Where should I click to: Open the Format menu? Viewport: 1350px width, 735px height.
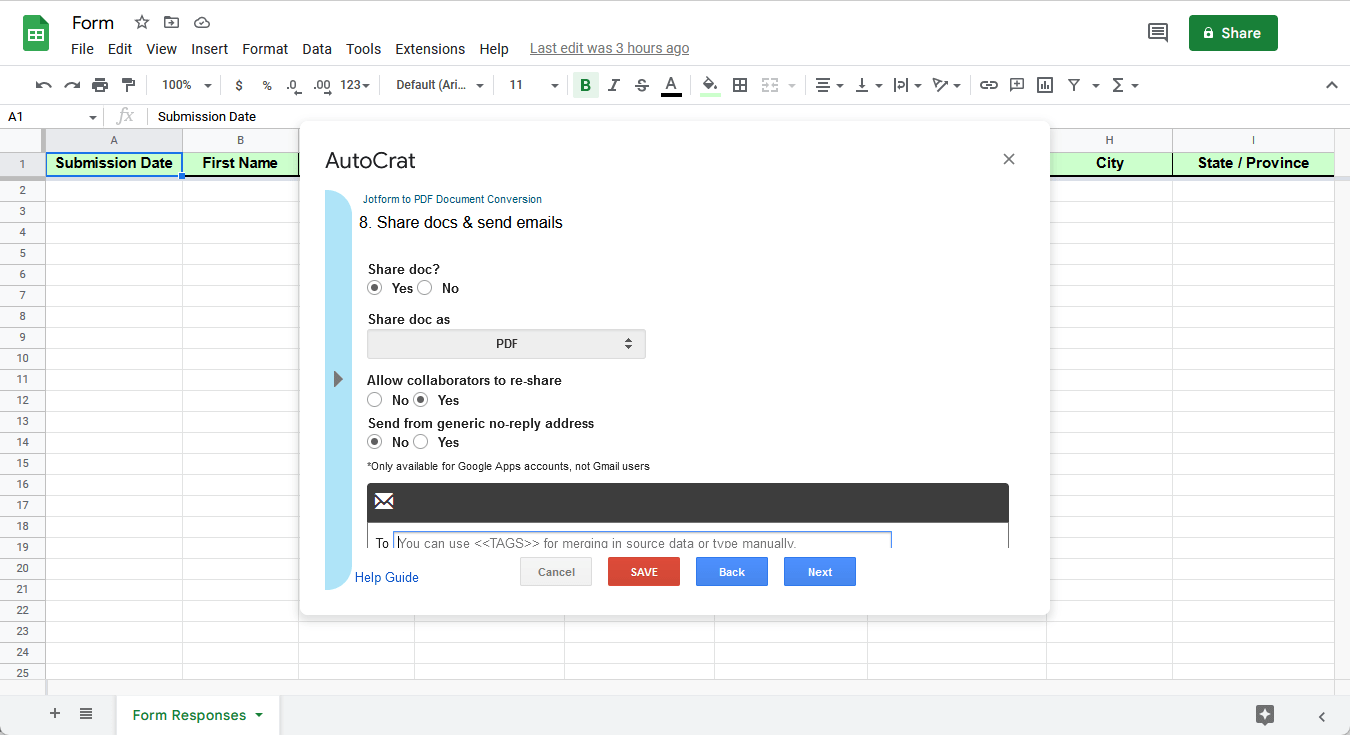coord(265,49)
